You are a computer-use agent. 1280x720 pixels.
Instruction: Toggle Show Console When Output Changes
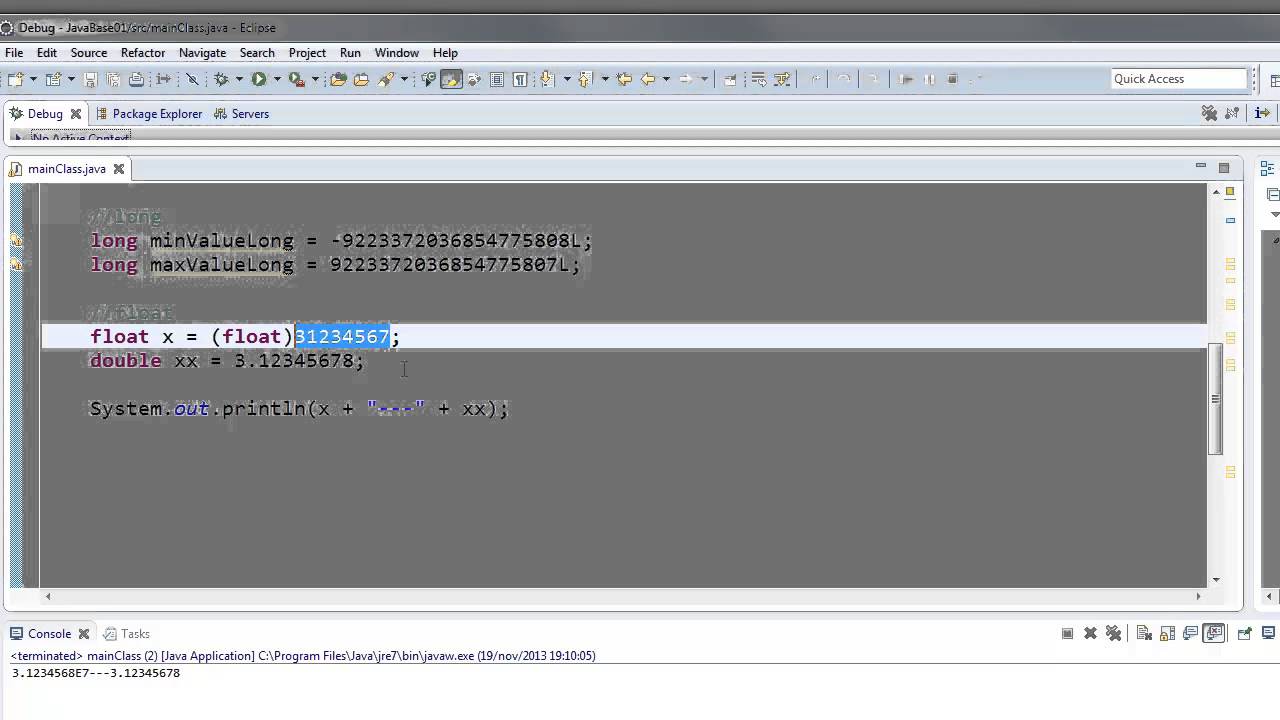[x=1191, y=633]
